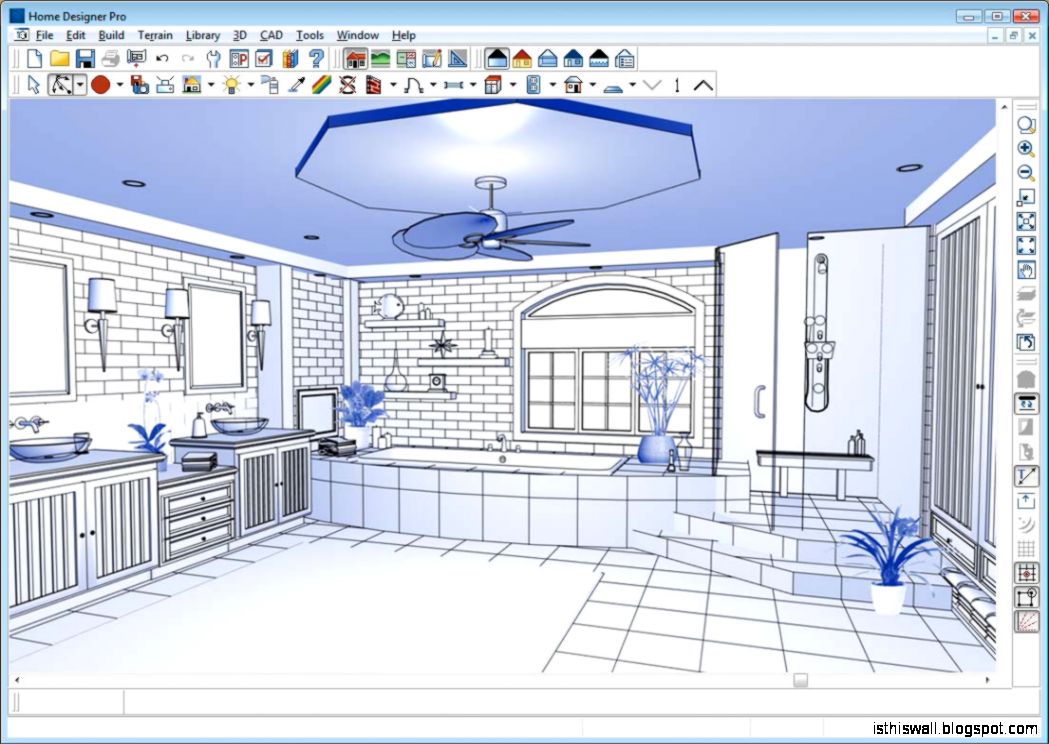Expand the edit tool dropdown arrow
Screen dimensions: 1049x744
coord(81,85)
